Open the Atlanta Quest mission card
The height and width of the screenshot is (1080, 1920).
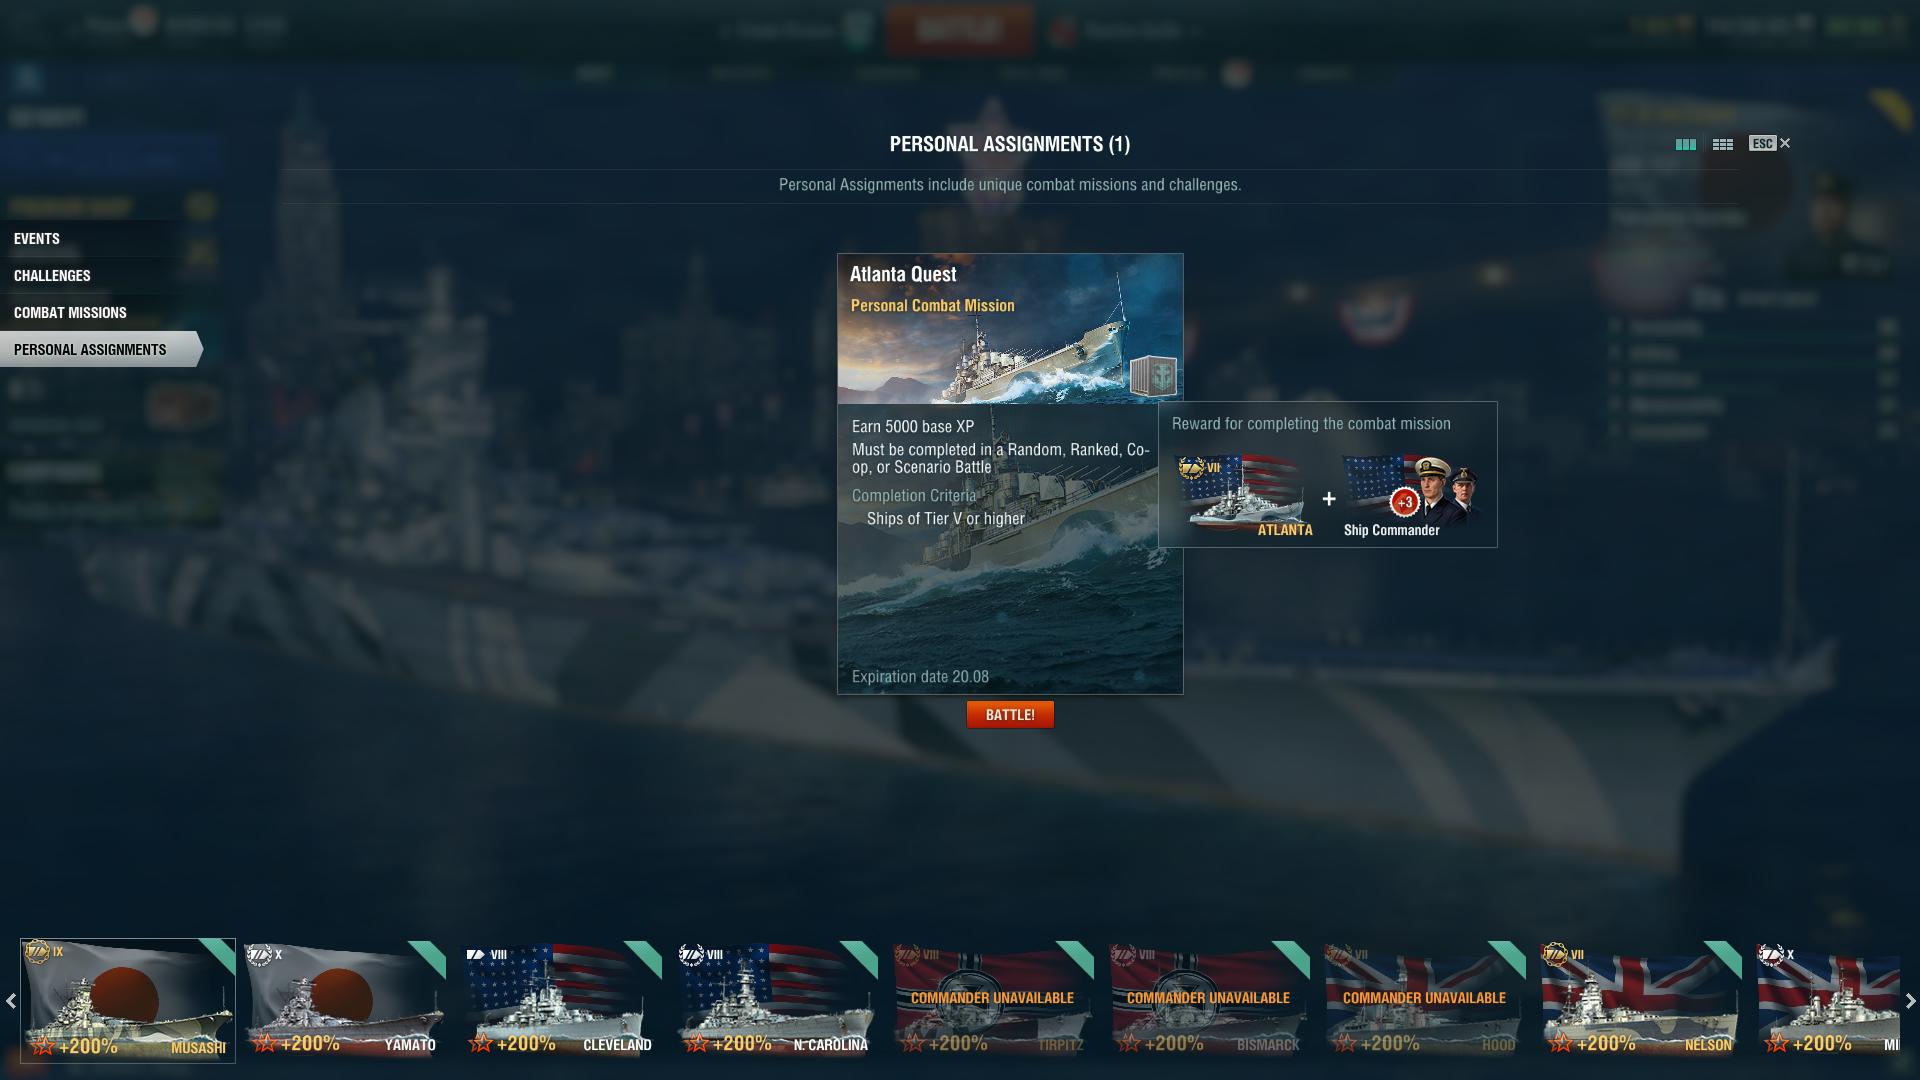point(1010,473)
